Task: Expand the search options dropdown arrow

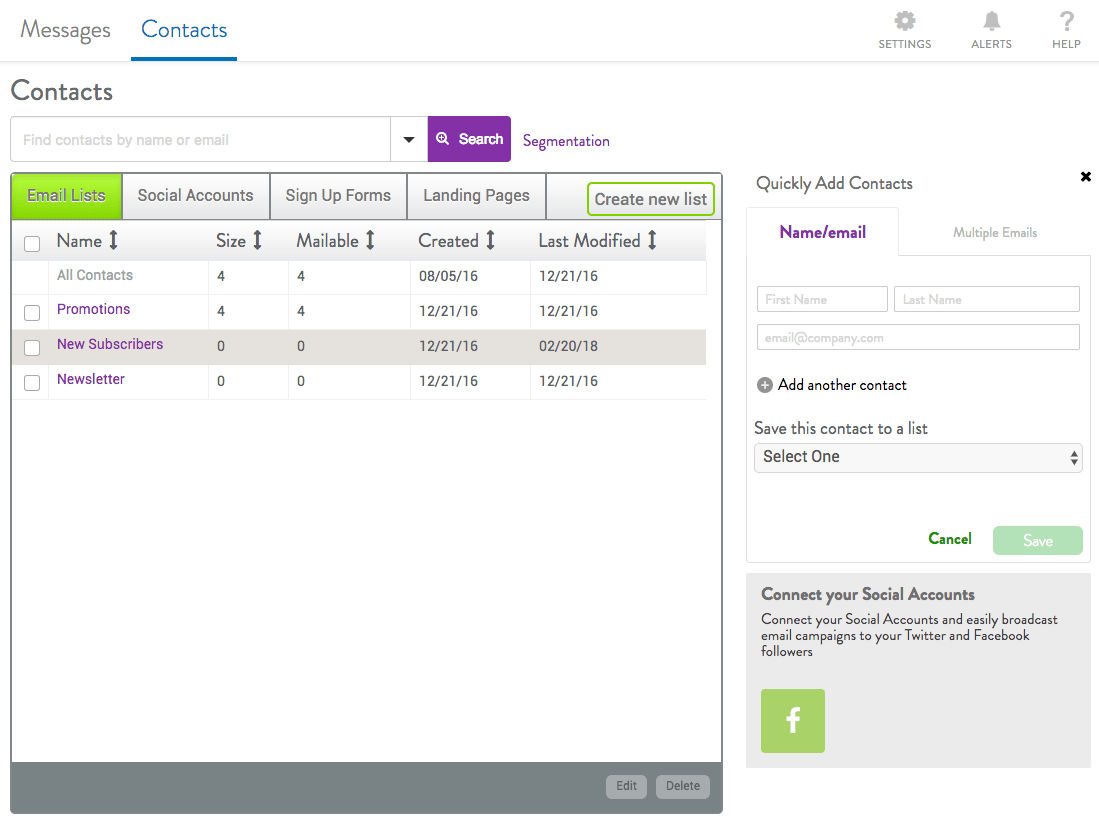Action: pos(409,140)
